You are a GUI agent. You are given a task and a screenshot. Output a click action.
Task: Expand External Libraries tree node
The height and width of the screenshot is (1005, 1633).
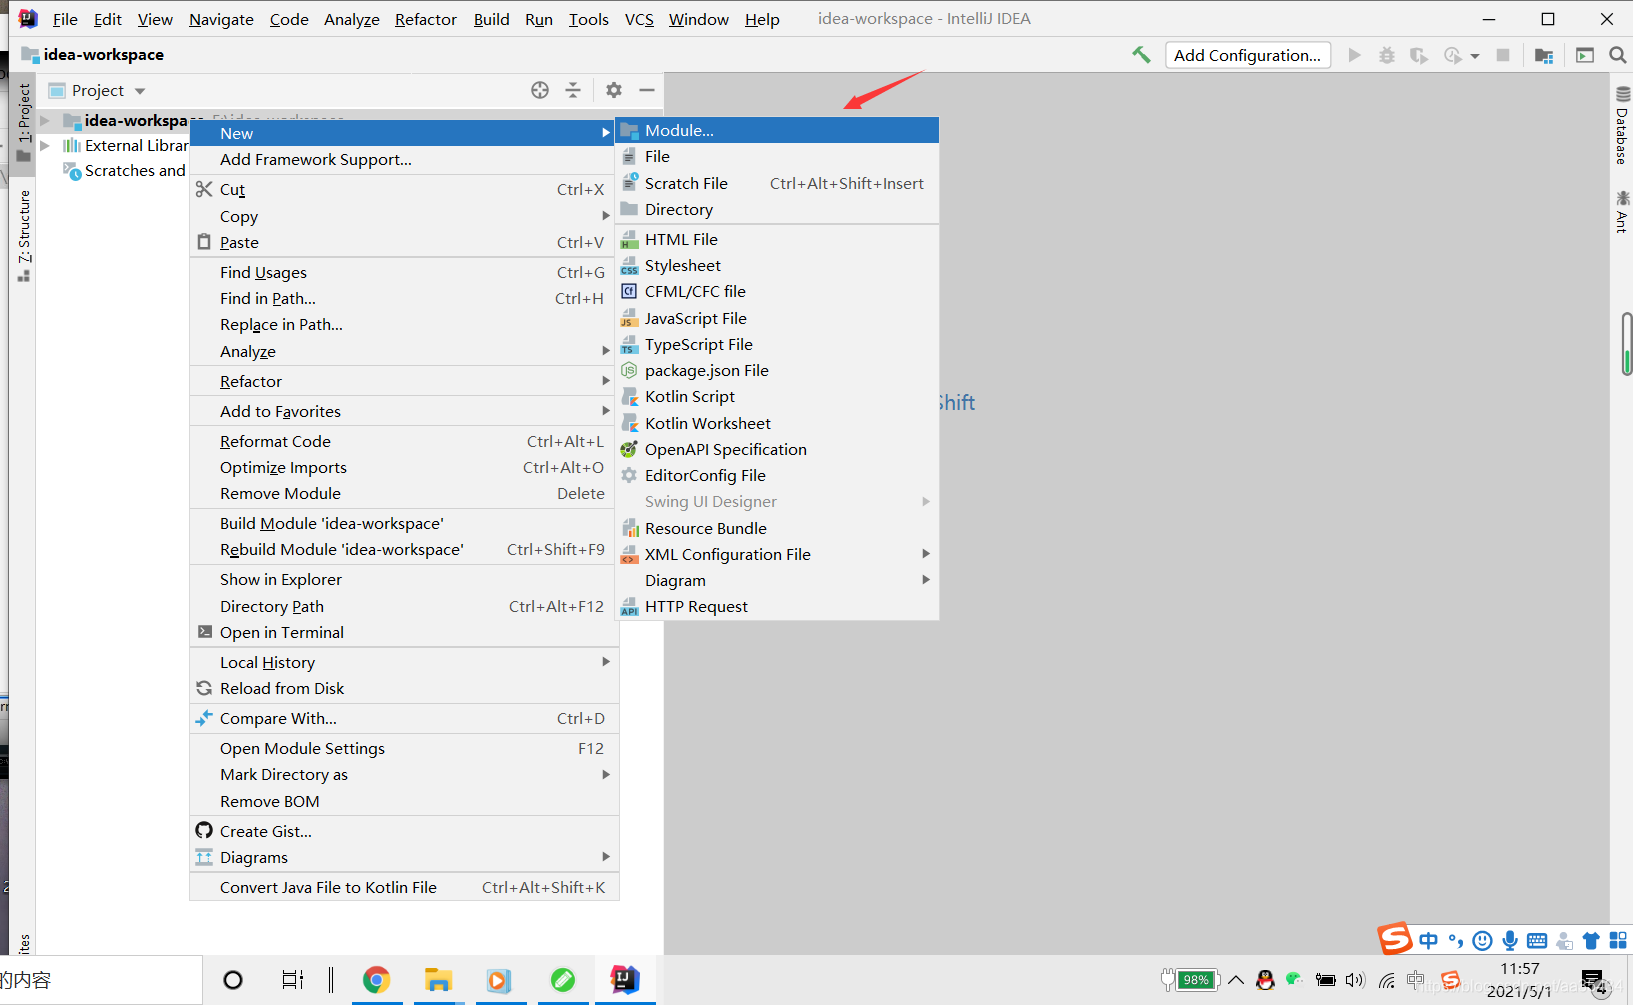(44, 145)
